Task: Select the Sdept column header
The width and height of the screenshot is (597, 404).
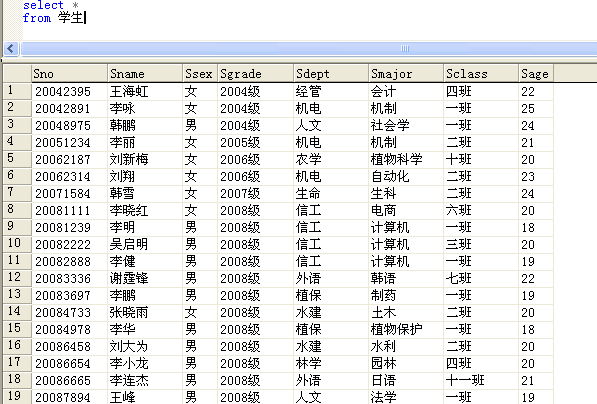Action: pos(331,73)
